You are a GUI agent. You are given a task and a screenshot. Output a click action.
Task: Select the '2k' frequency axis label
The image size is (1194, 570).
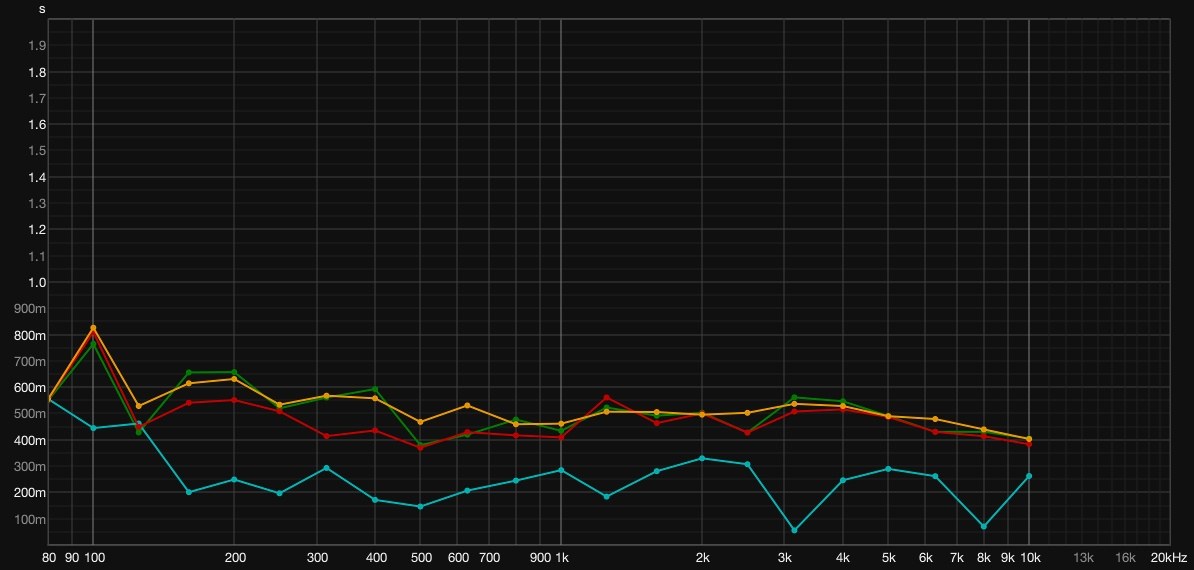[703, 558]
